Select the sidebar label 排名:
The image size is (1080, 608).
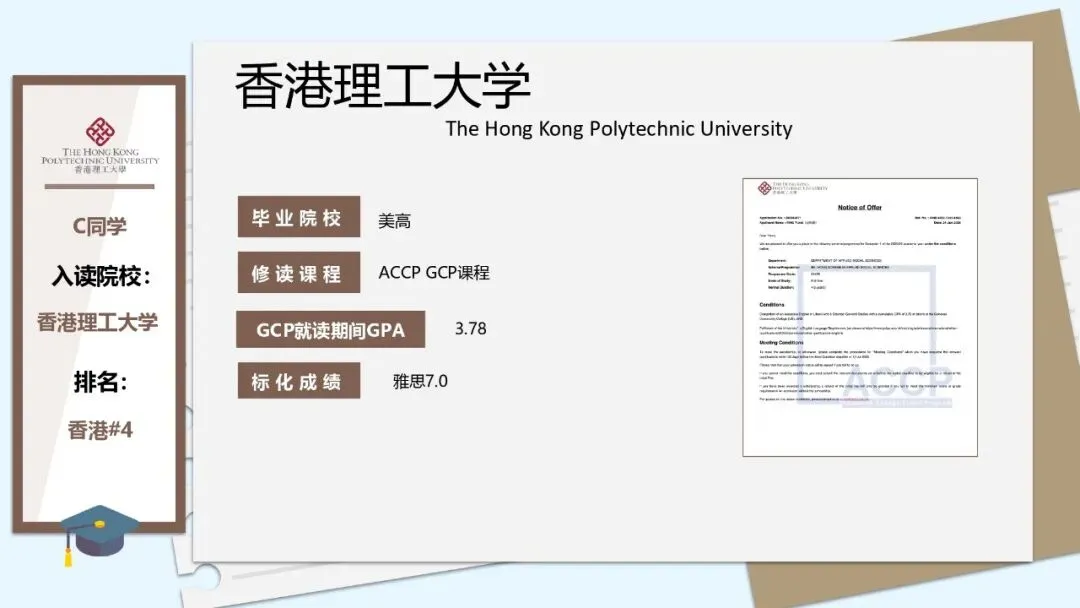point(101,381)
